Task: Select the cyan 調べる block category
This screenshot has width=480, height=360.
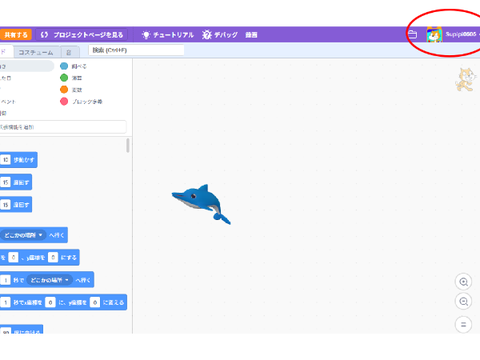Action: tap(73, 66)
